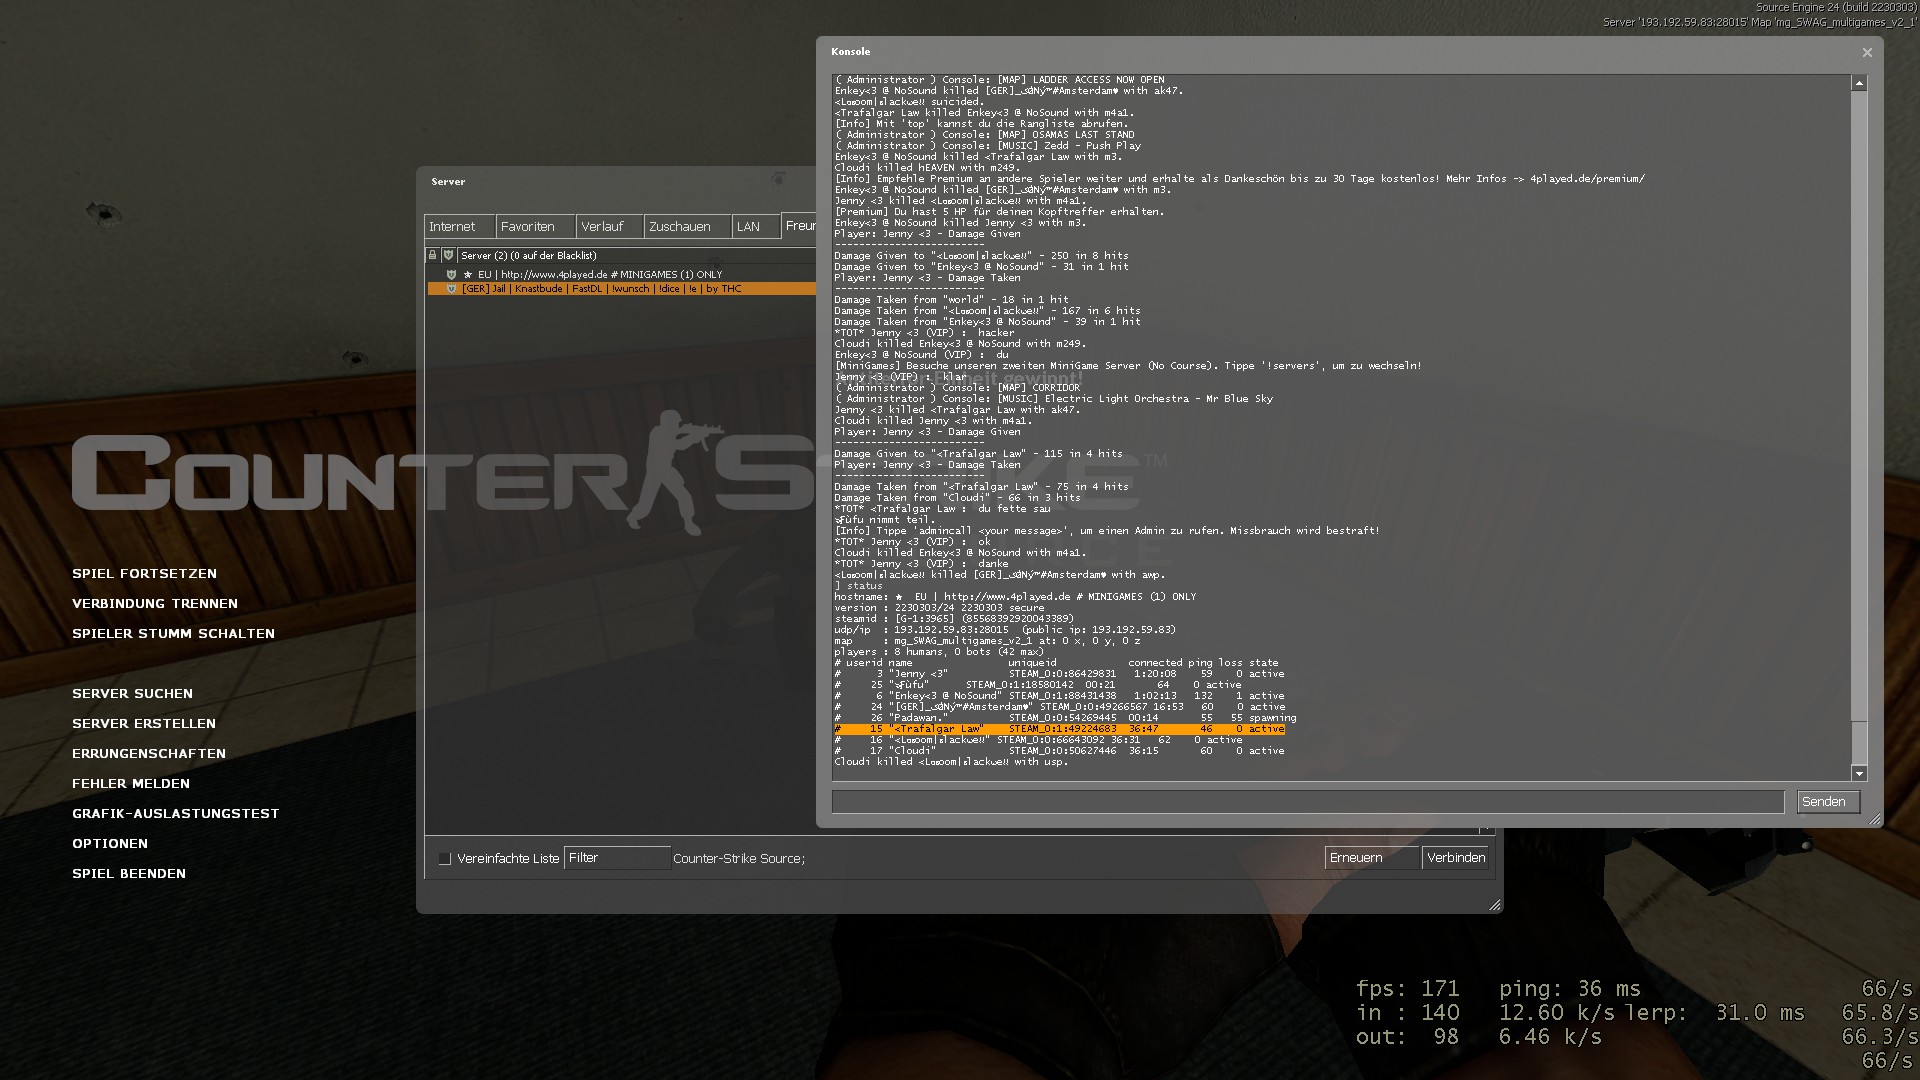Click the lock column header icon in Server list
The height and width of the screenshot is (1080, 1920).
[x=432, y=255]
